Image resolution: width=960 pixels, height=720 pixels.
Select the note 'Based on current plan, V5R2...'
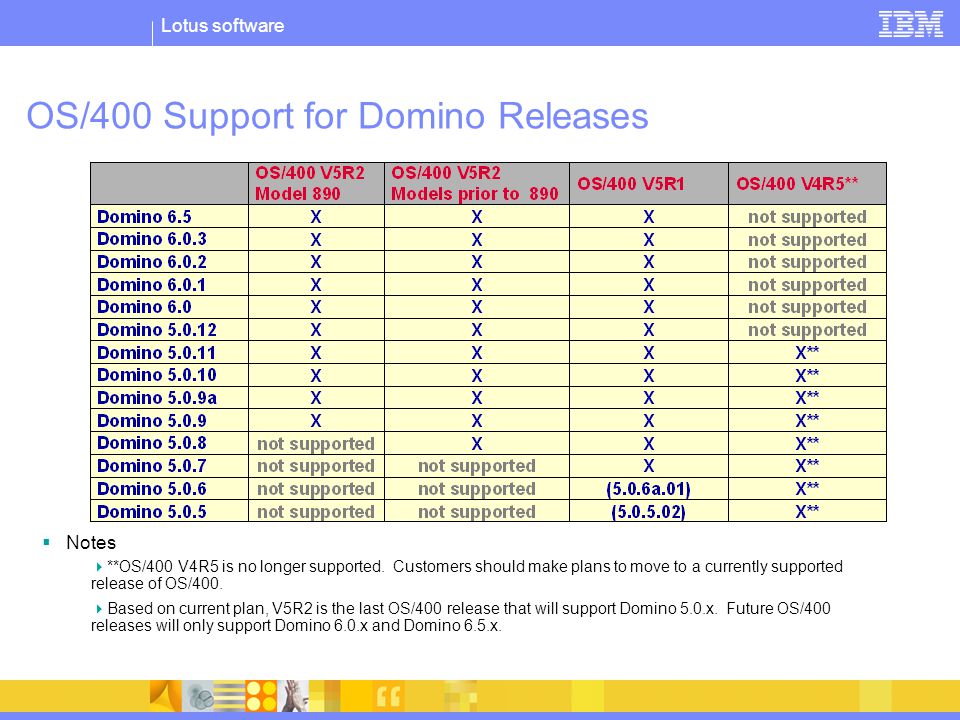(x=460, y=617)
